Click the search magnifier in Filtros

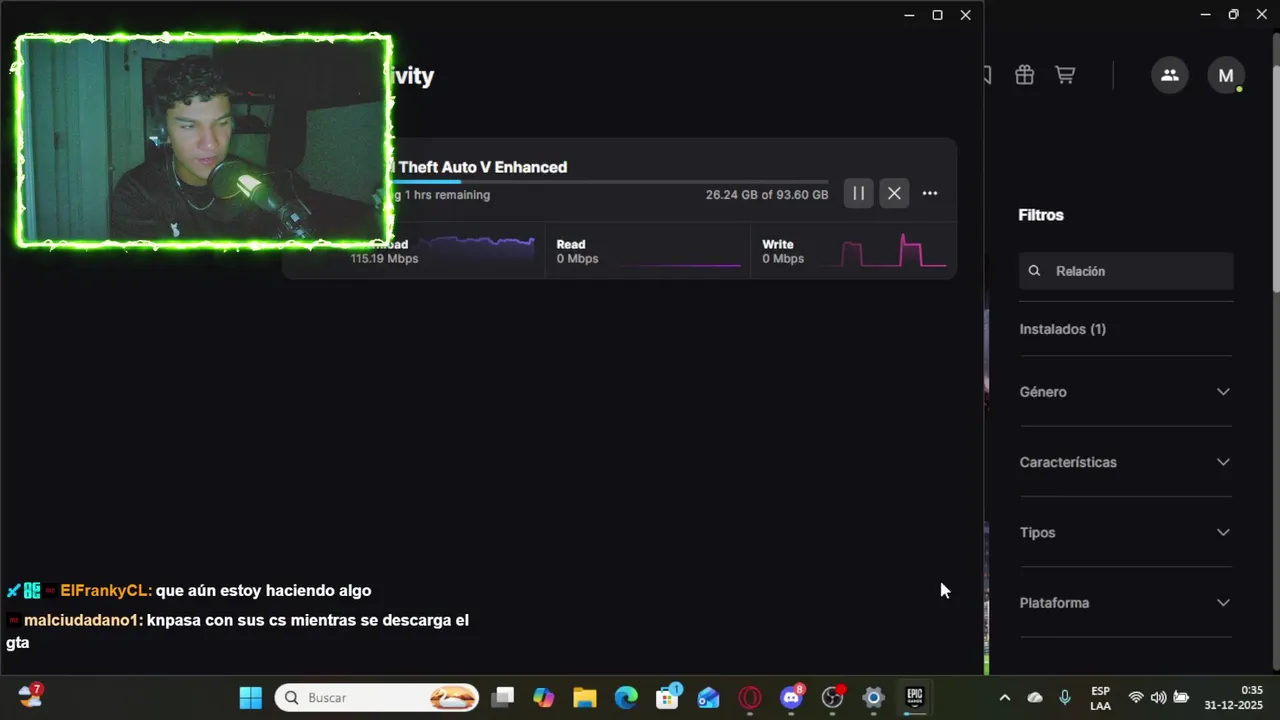1035,271
